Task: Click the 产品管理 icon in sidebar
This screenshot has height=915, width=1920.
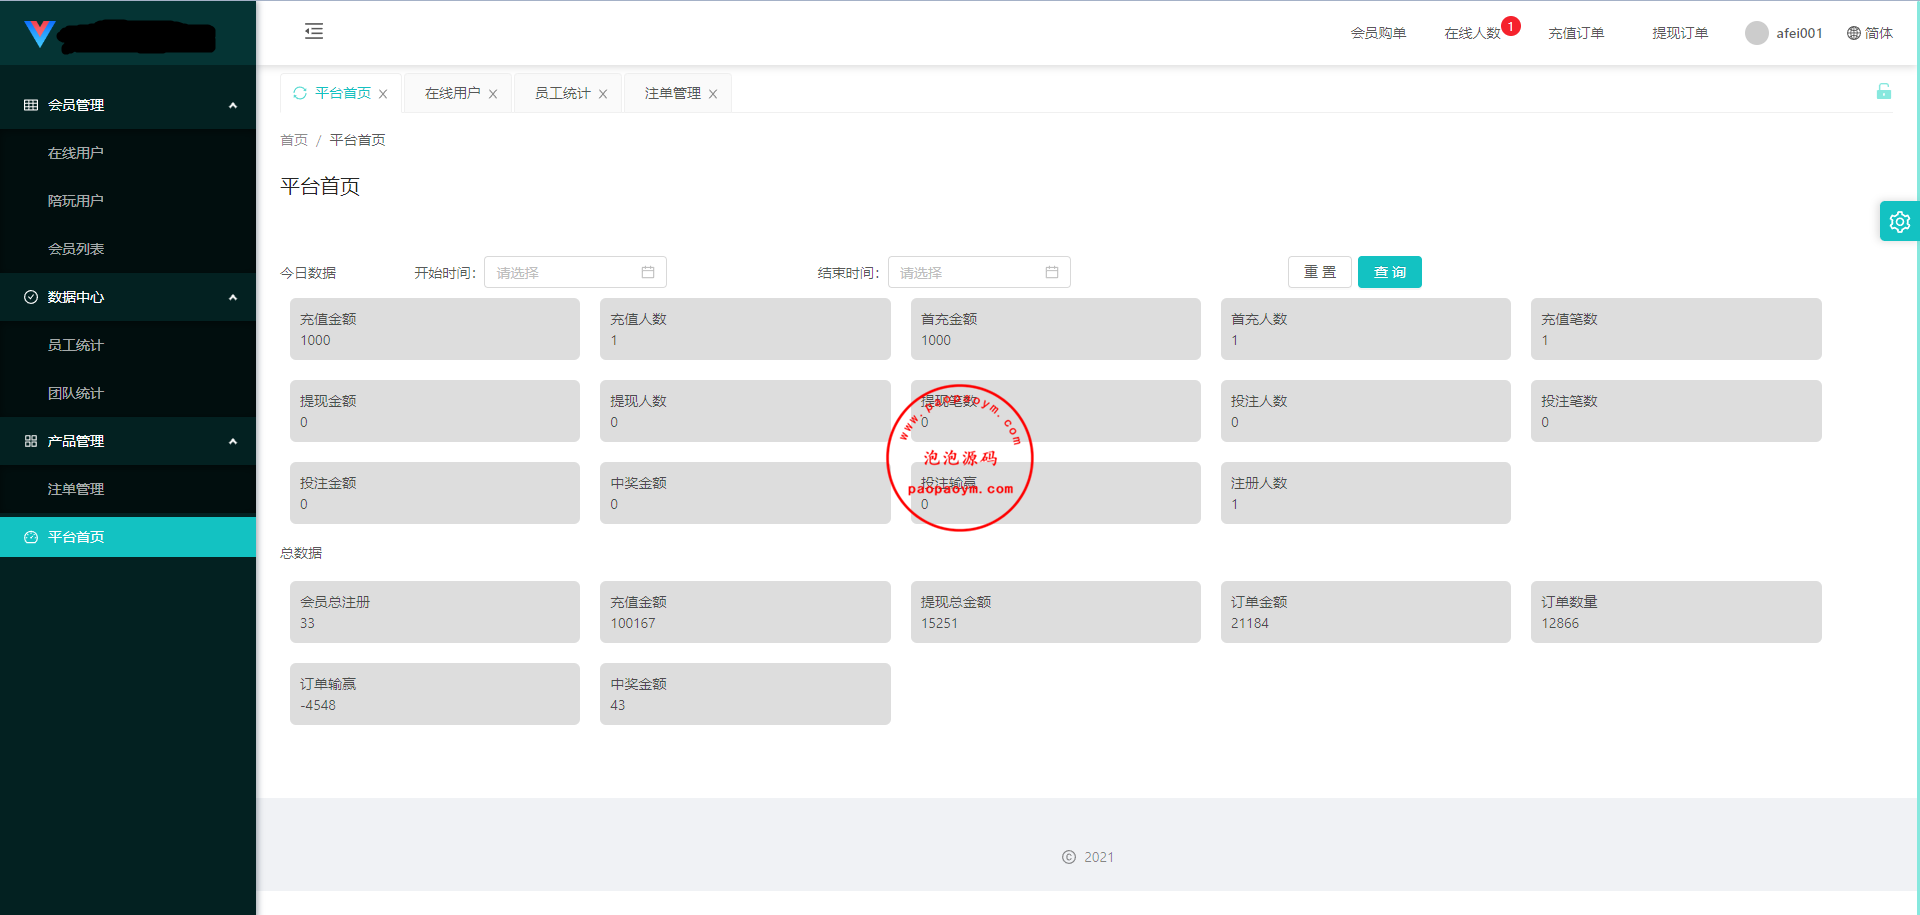Action: coord(31,441)
